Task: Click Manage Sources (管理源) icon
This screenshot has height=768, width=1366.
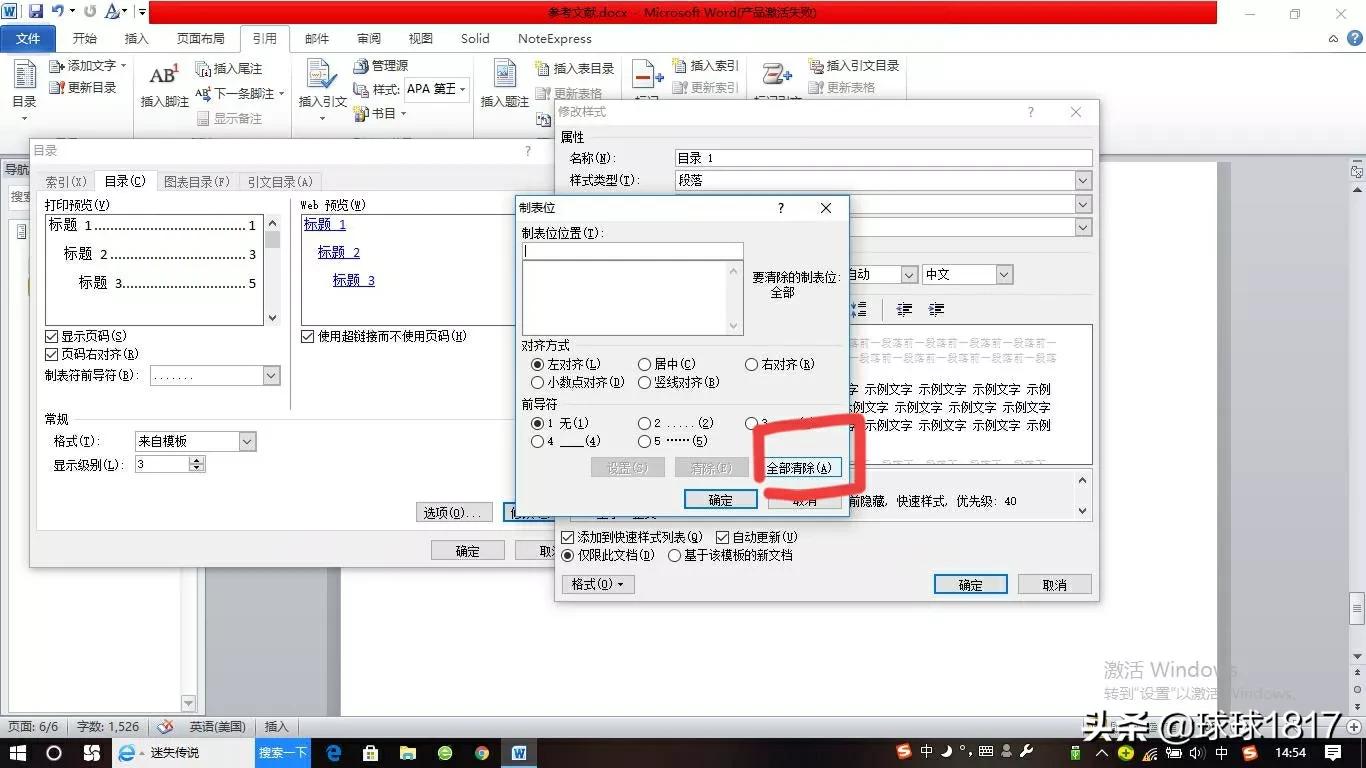Action: coord(362,66)
